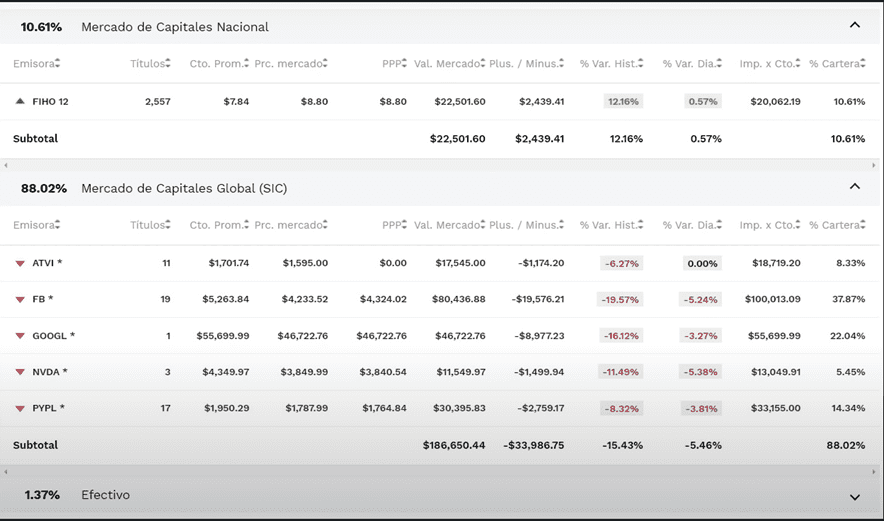Click the red down arrow beside FB
The height and width of the screenshot is (521, 884).
pyautogui.click(x=19, y=300)
